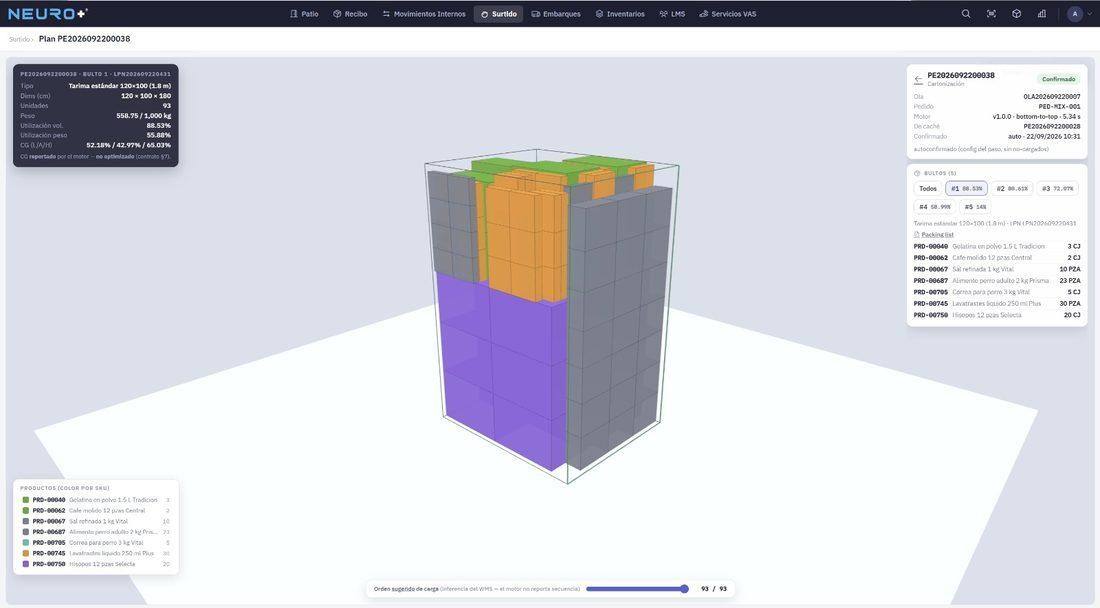This screenshot has width=1100, height=608.
Task: Click the gray PRD-00687 color swatch
Action: coord(26,532)
